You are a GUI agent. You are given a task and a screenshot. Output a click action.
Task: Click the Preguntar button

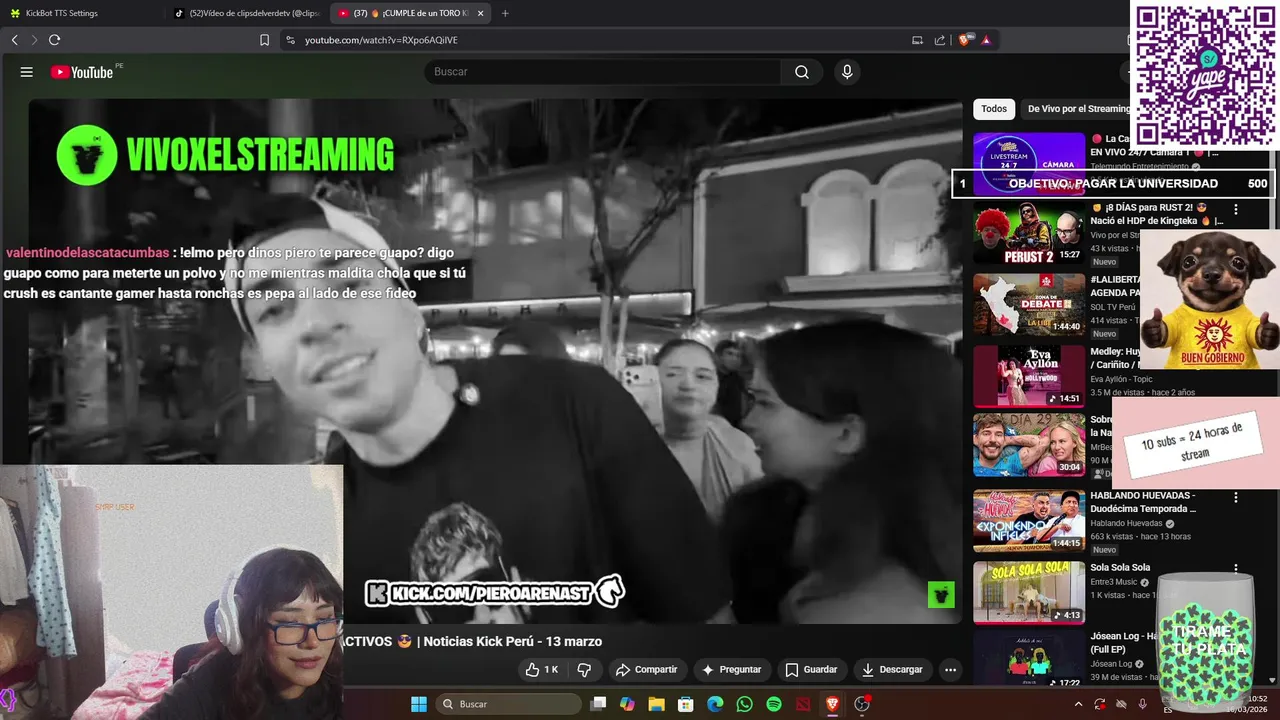click(731, 669)
